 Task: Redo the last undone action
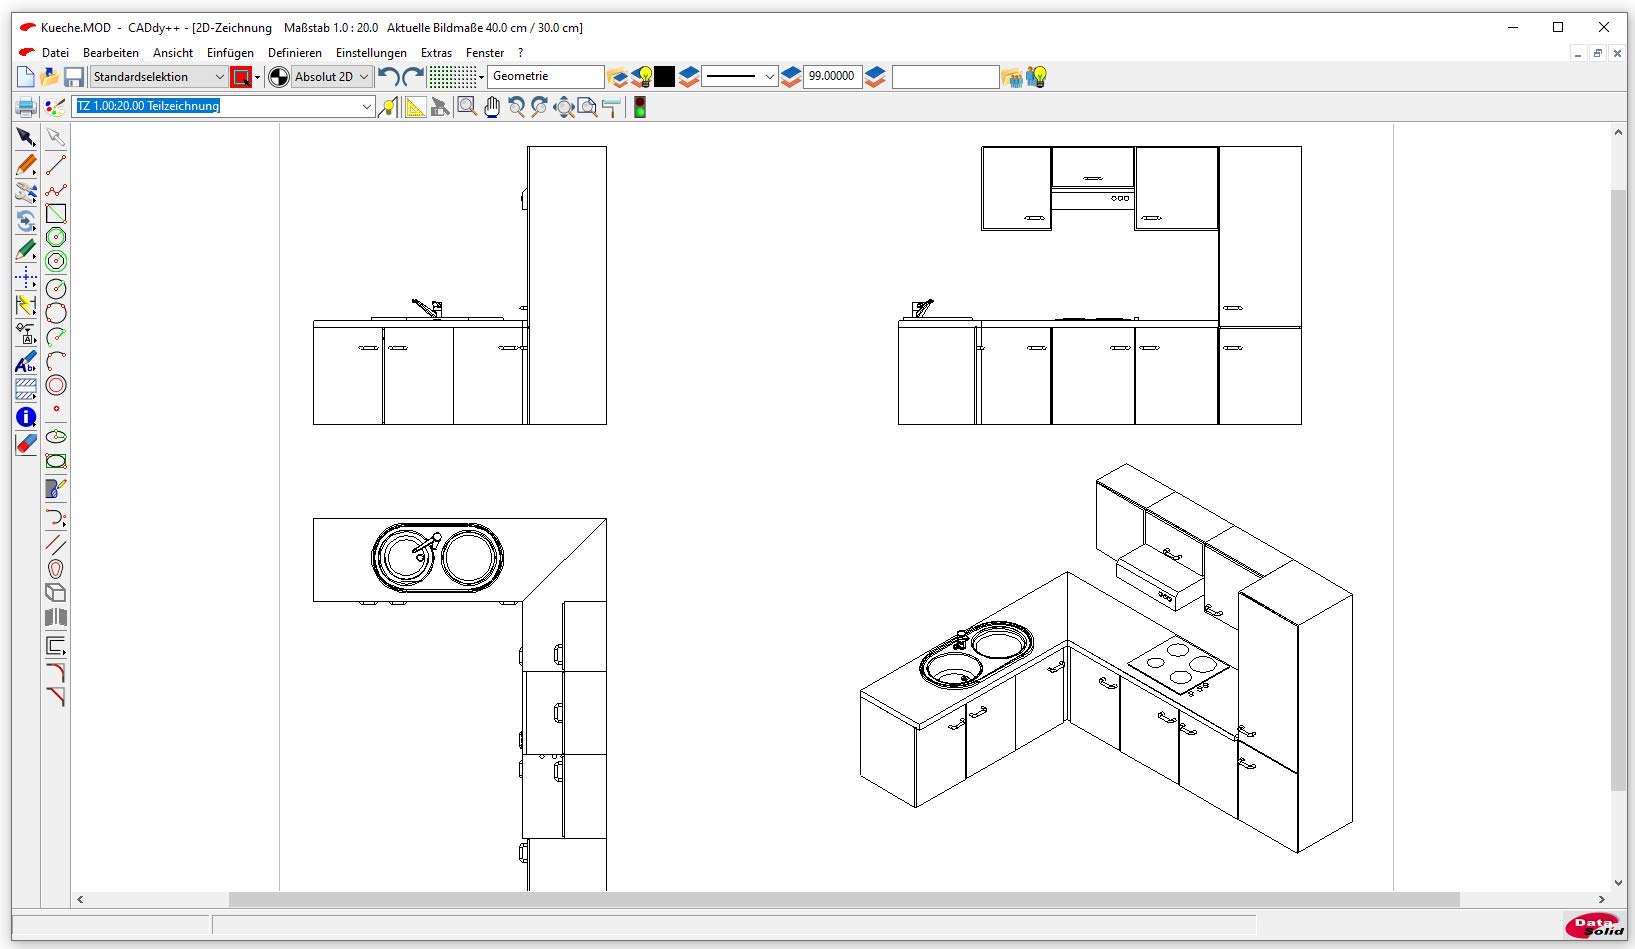coord(413,77)
